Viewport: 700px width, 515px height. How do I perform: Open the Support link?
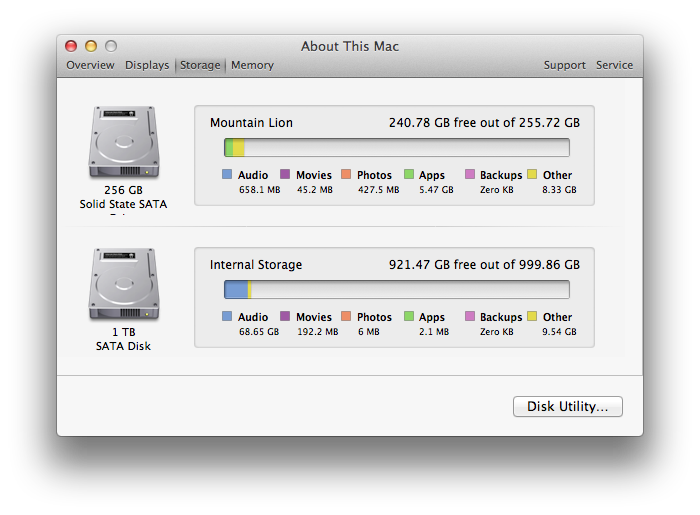click(x=564, y=65)
